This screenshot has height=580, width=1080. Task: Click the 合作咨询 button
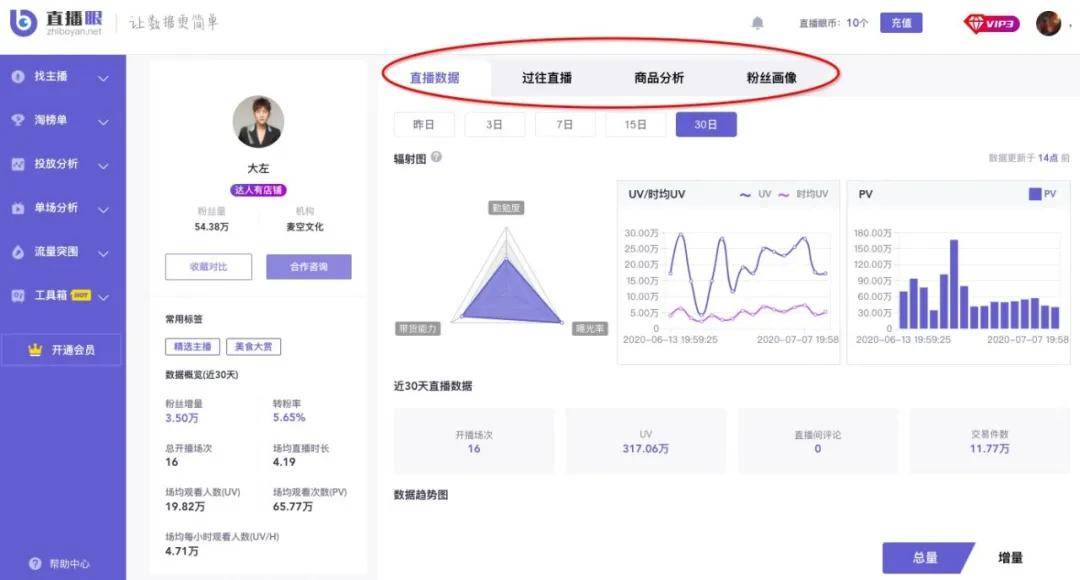pyautogui.click(x=308, y=267)
